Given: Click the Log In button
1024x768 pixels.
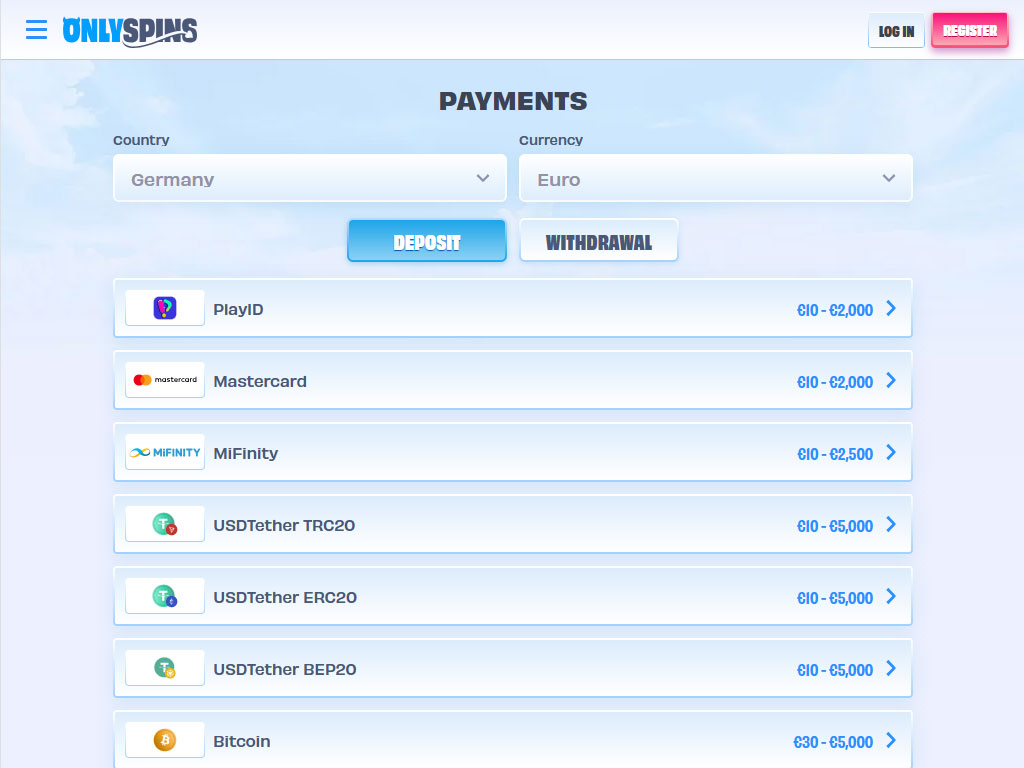Looking at the screenshot, I should point(896,31).
